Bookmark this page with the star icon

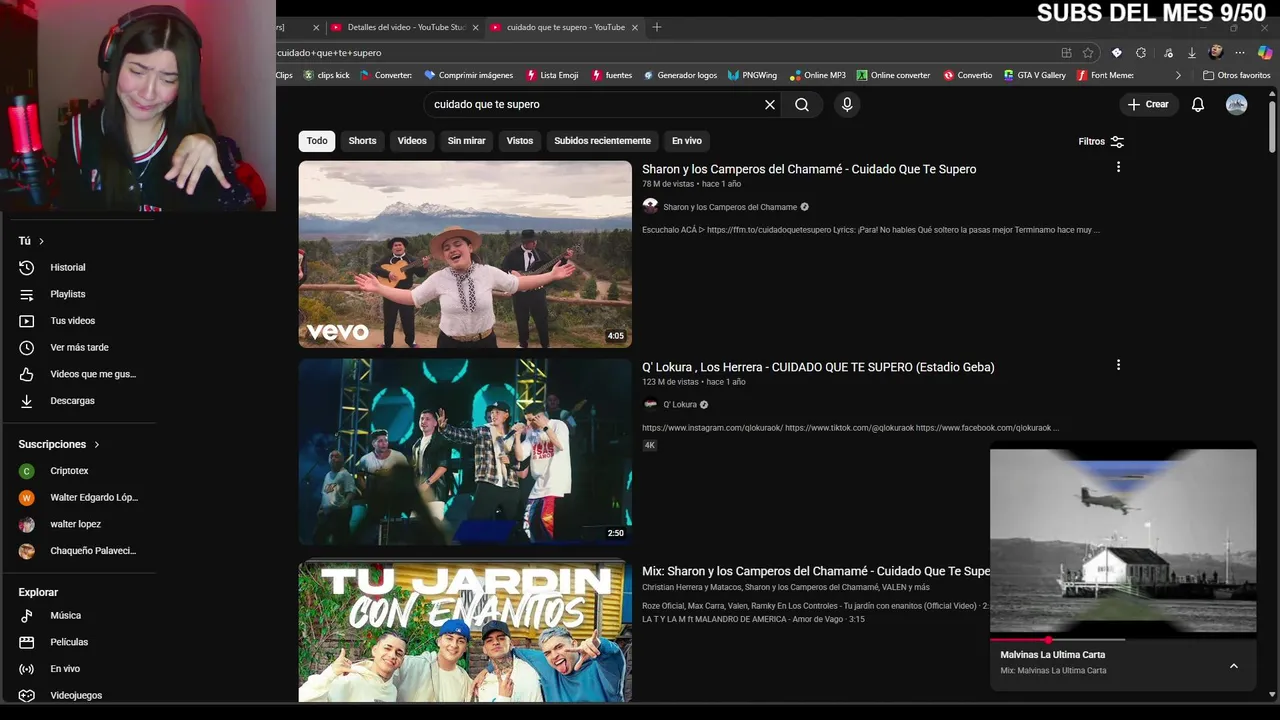coord(1088,52)
